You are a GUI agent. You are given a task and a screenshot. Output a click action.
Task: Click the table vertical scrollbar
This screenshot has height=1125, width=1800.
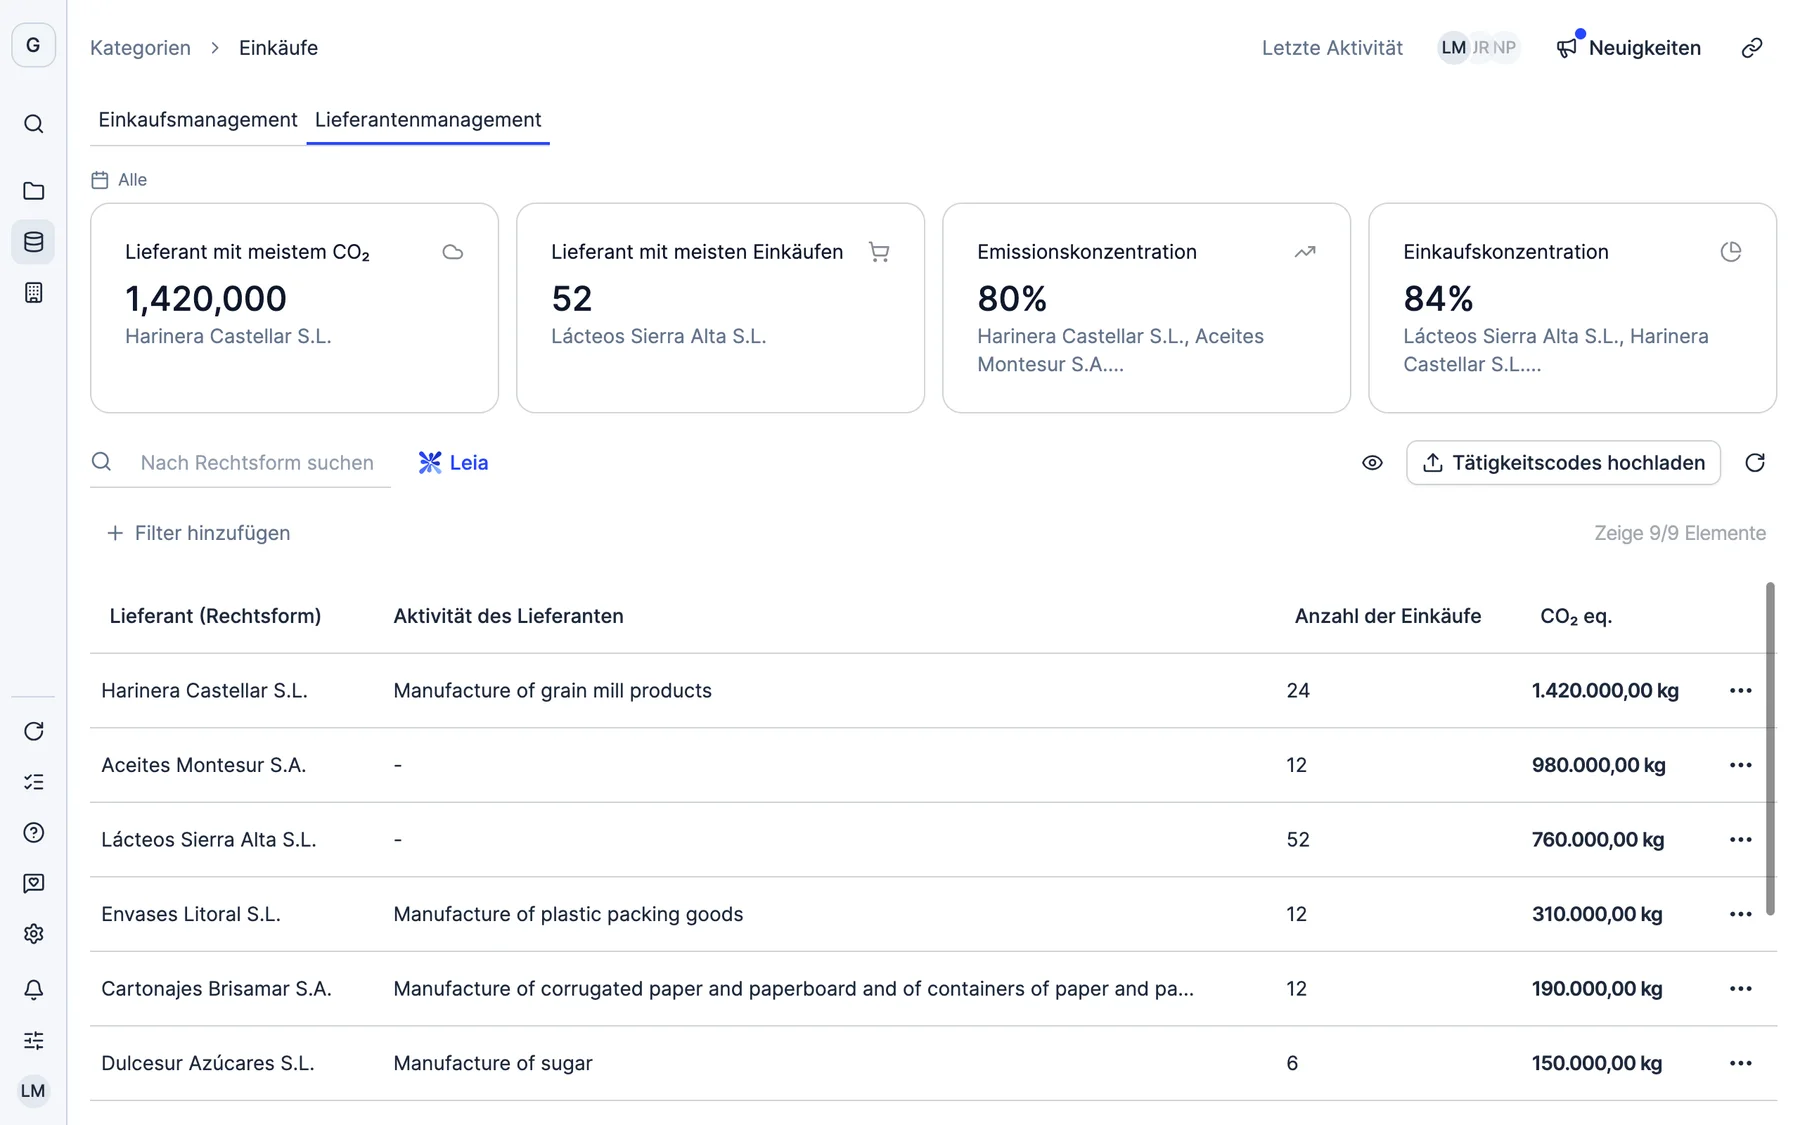click(x=1770, y=748)
